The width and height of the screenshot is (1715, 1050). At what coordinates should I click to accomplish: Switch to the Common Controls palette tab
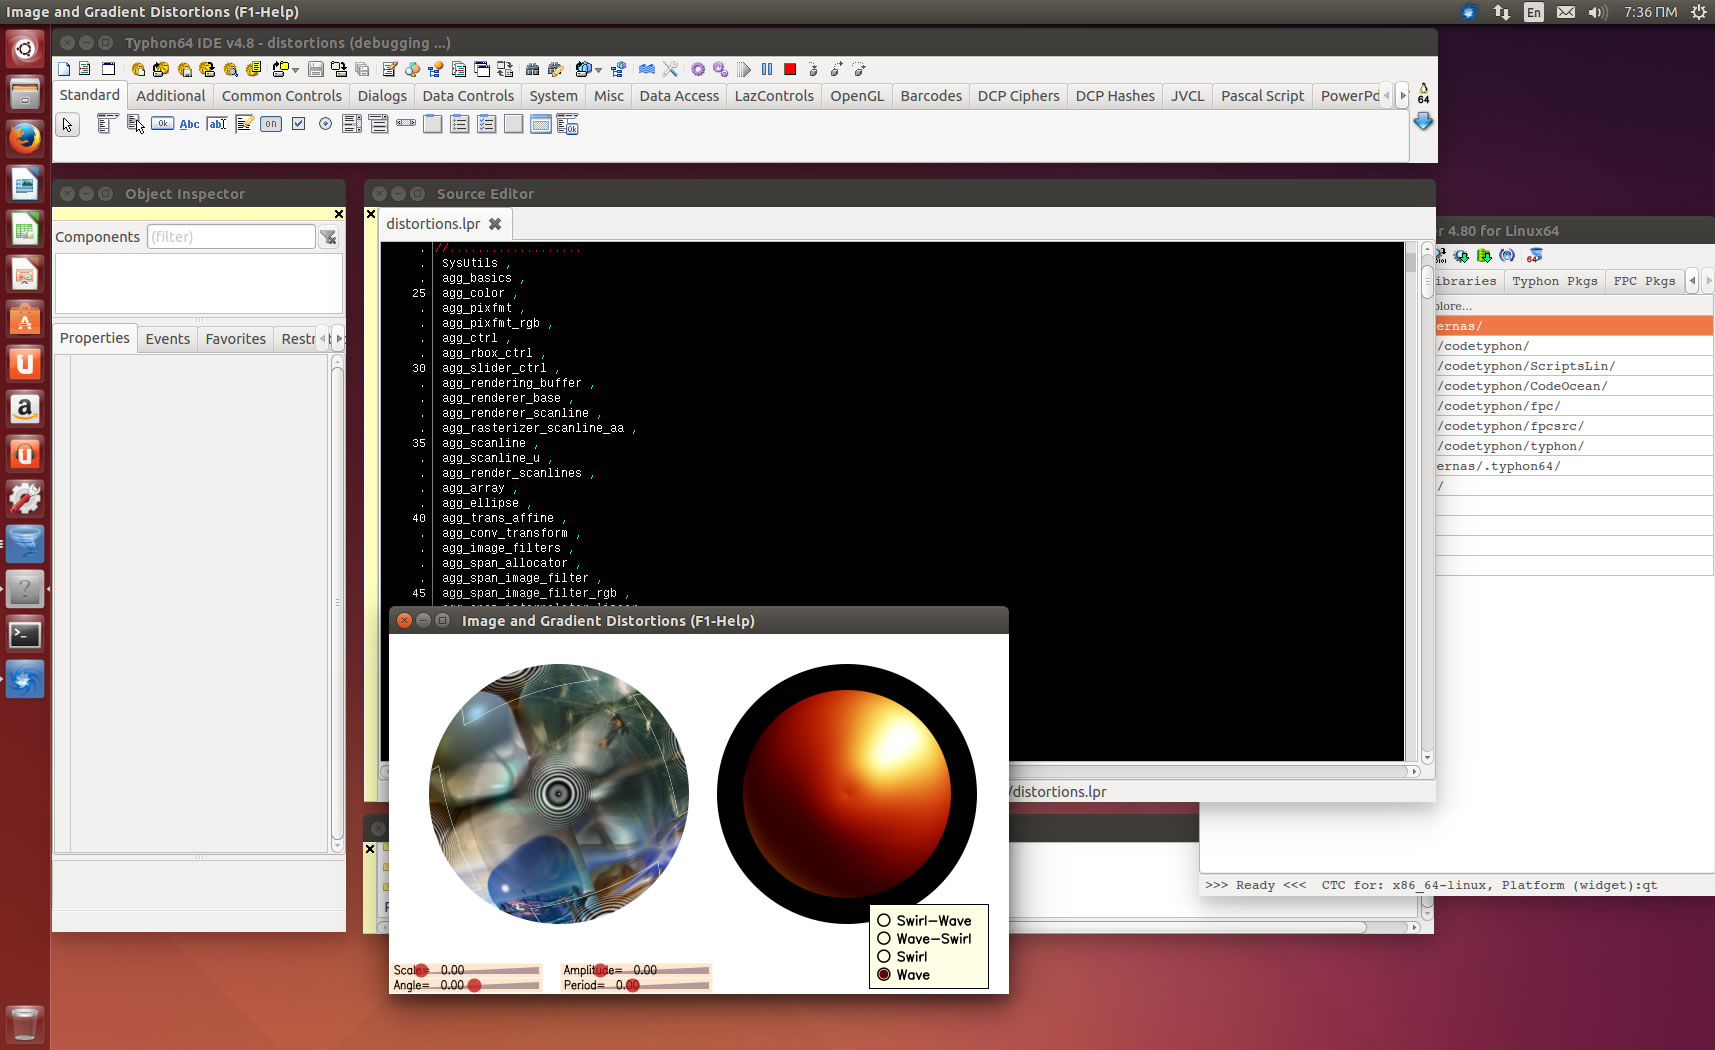point(281,96)
